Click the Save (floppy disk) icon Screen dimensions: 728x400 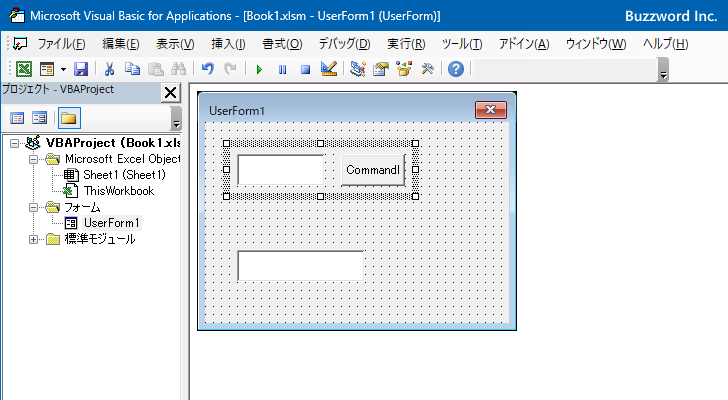coord(81,69)
